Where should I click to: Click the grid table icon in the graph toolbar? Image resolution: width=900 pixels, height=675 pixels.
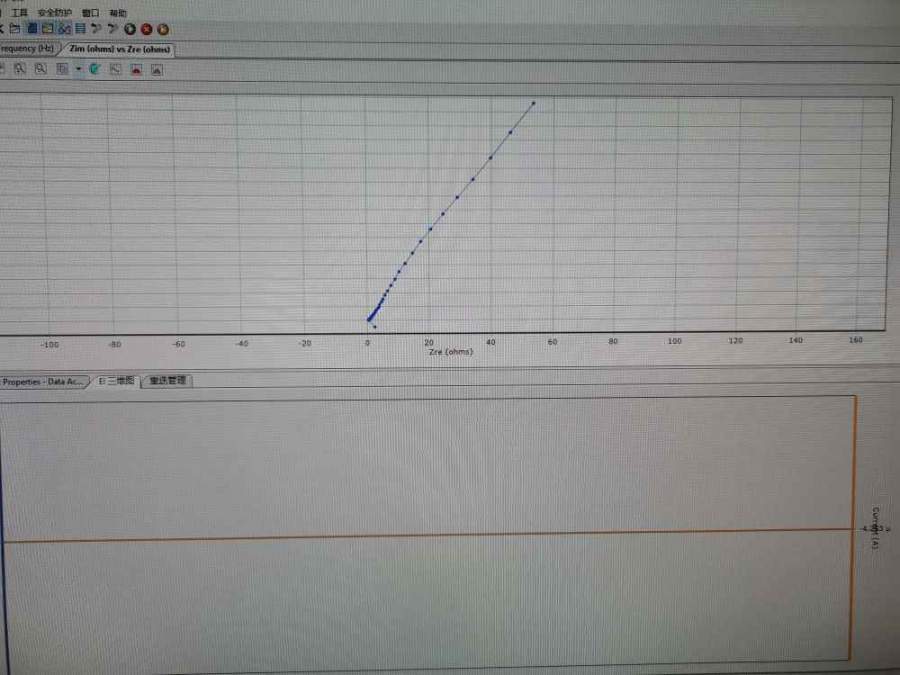point(62,69)
